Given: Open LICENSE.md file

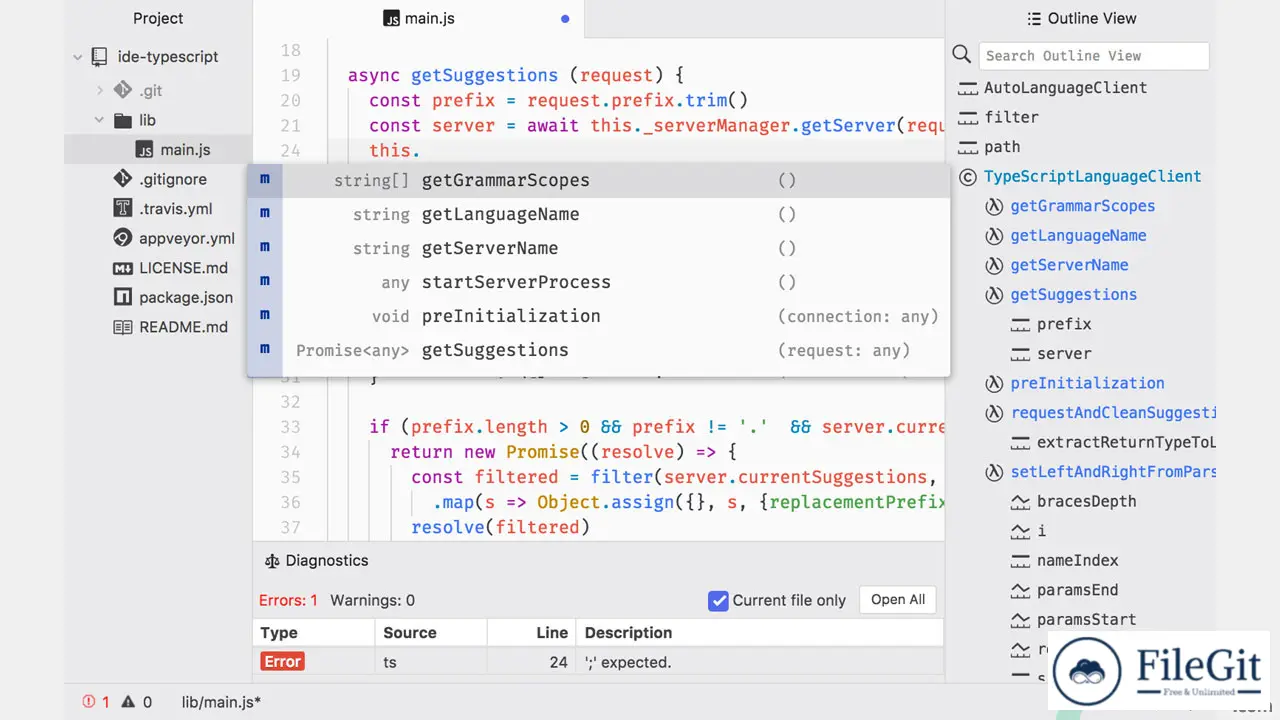Looking at the screenshot, I should tap(183, 268).
